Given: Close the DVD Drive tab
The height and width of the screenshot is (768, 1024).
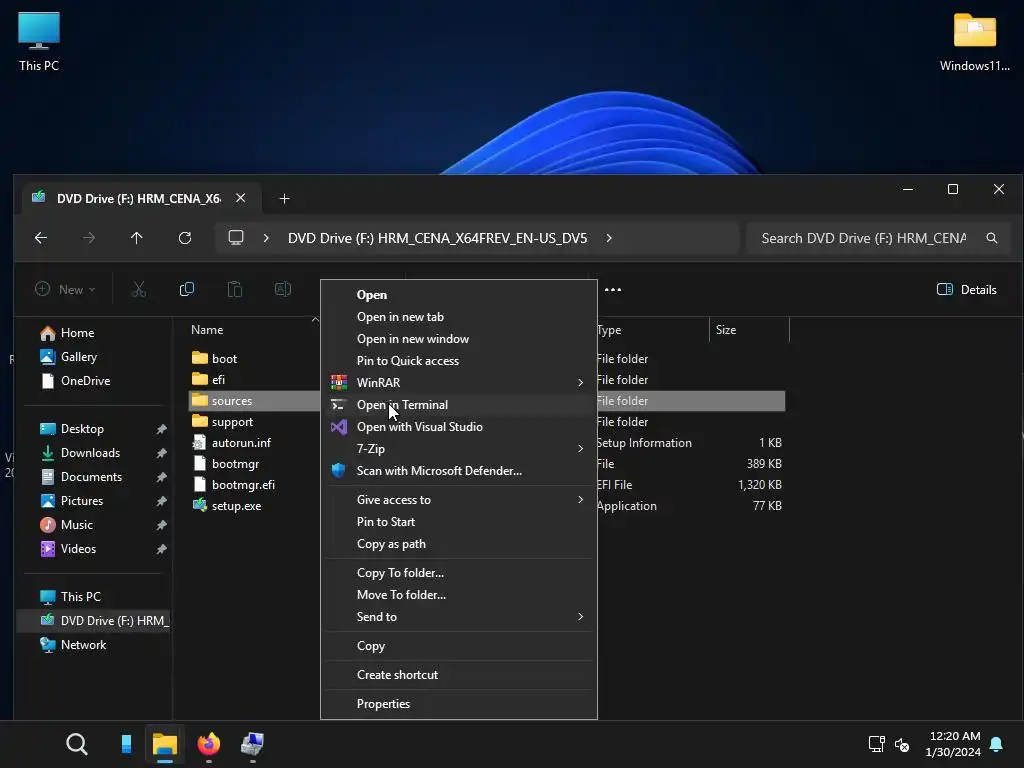Looking at the screenshot, I should (x=240, y=198).
